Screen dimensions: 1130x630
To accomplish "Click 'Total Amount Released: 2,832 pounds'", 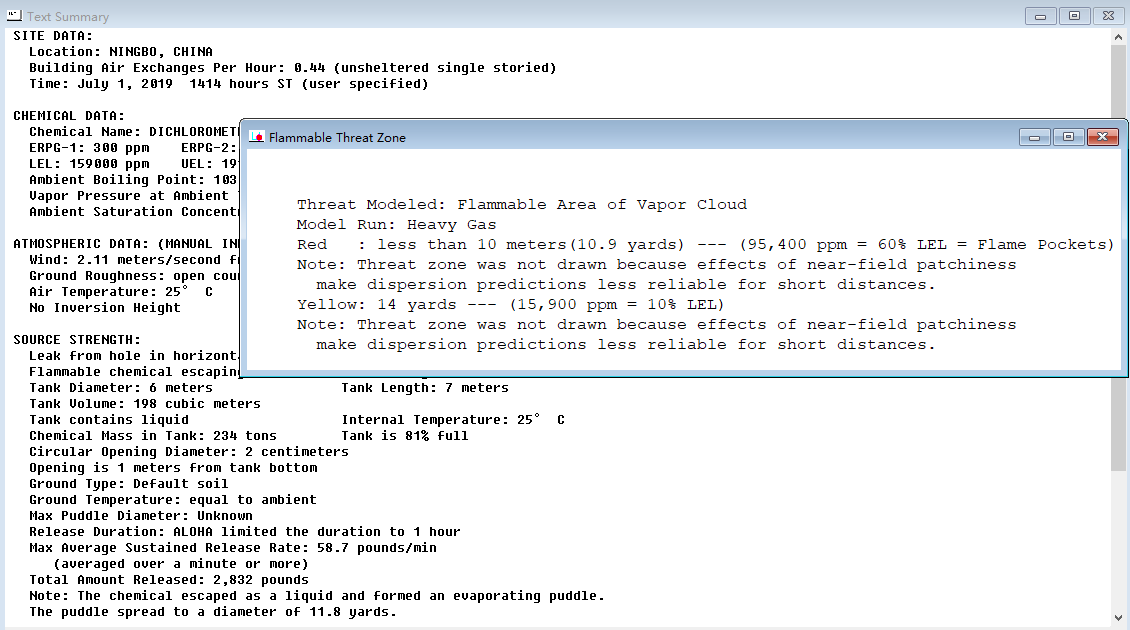I will [169, 580].
